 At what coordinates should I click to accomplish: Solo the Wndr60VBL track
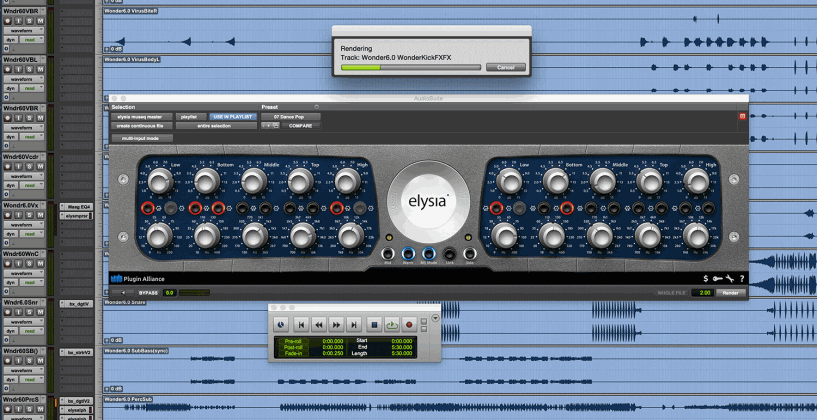pyautogui.click(x=29, y=69)
